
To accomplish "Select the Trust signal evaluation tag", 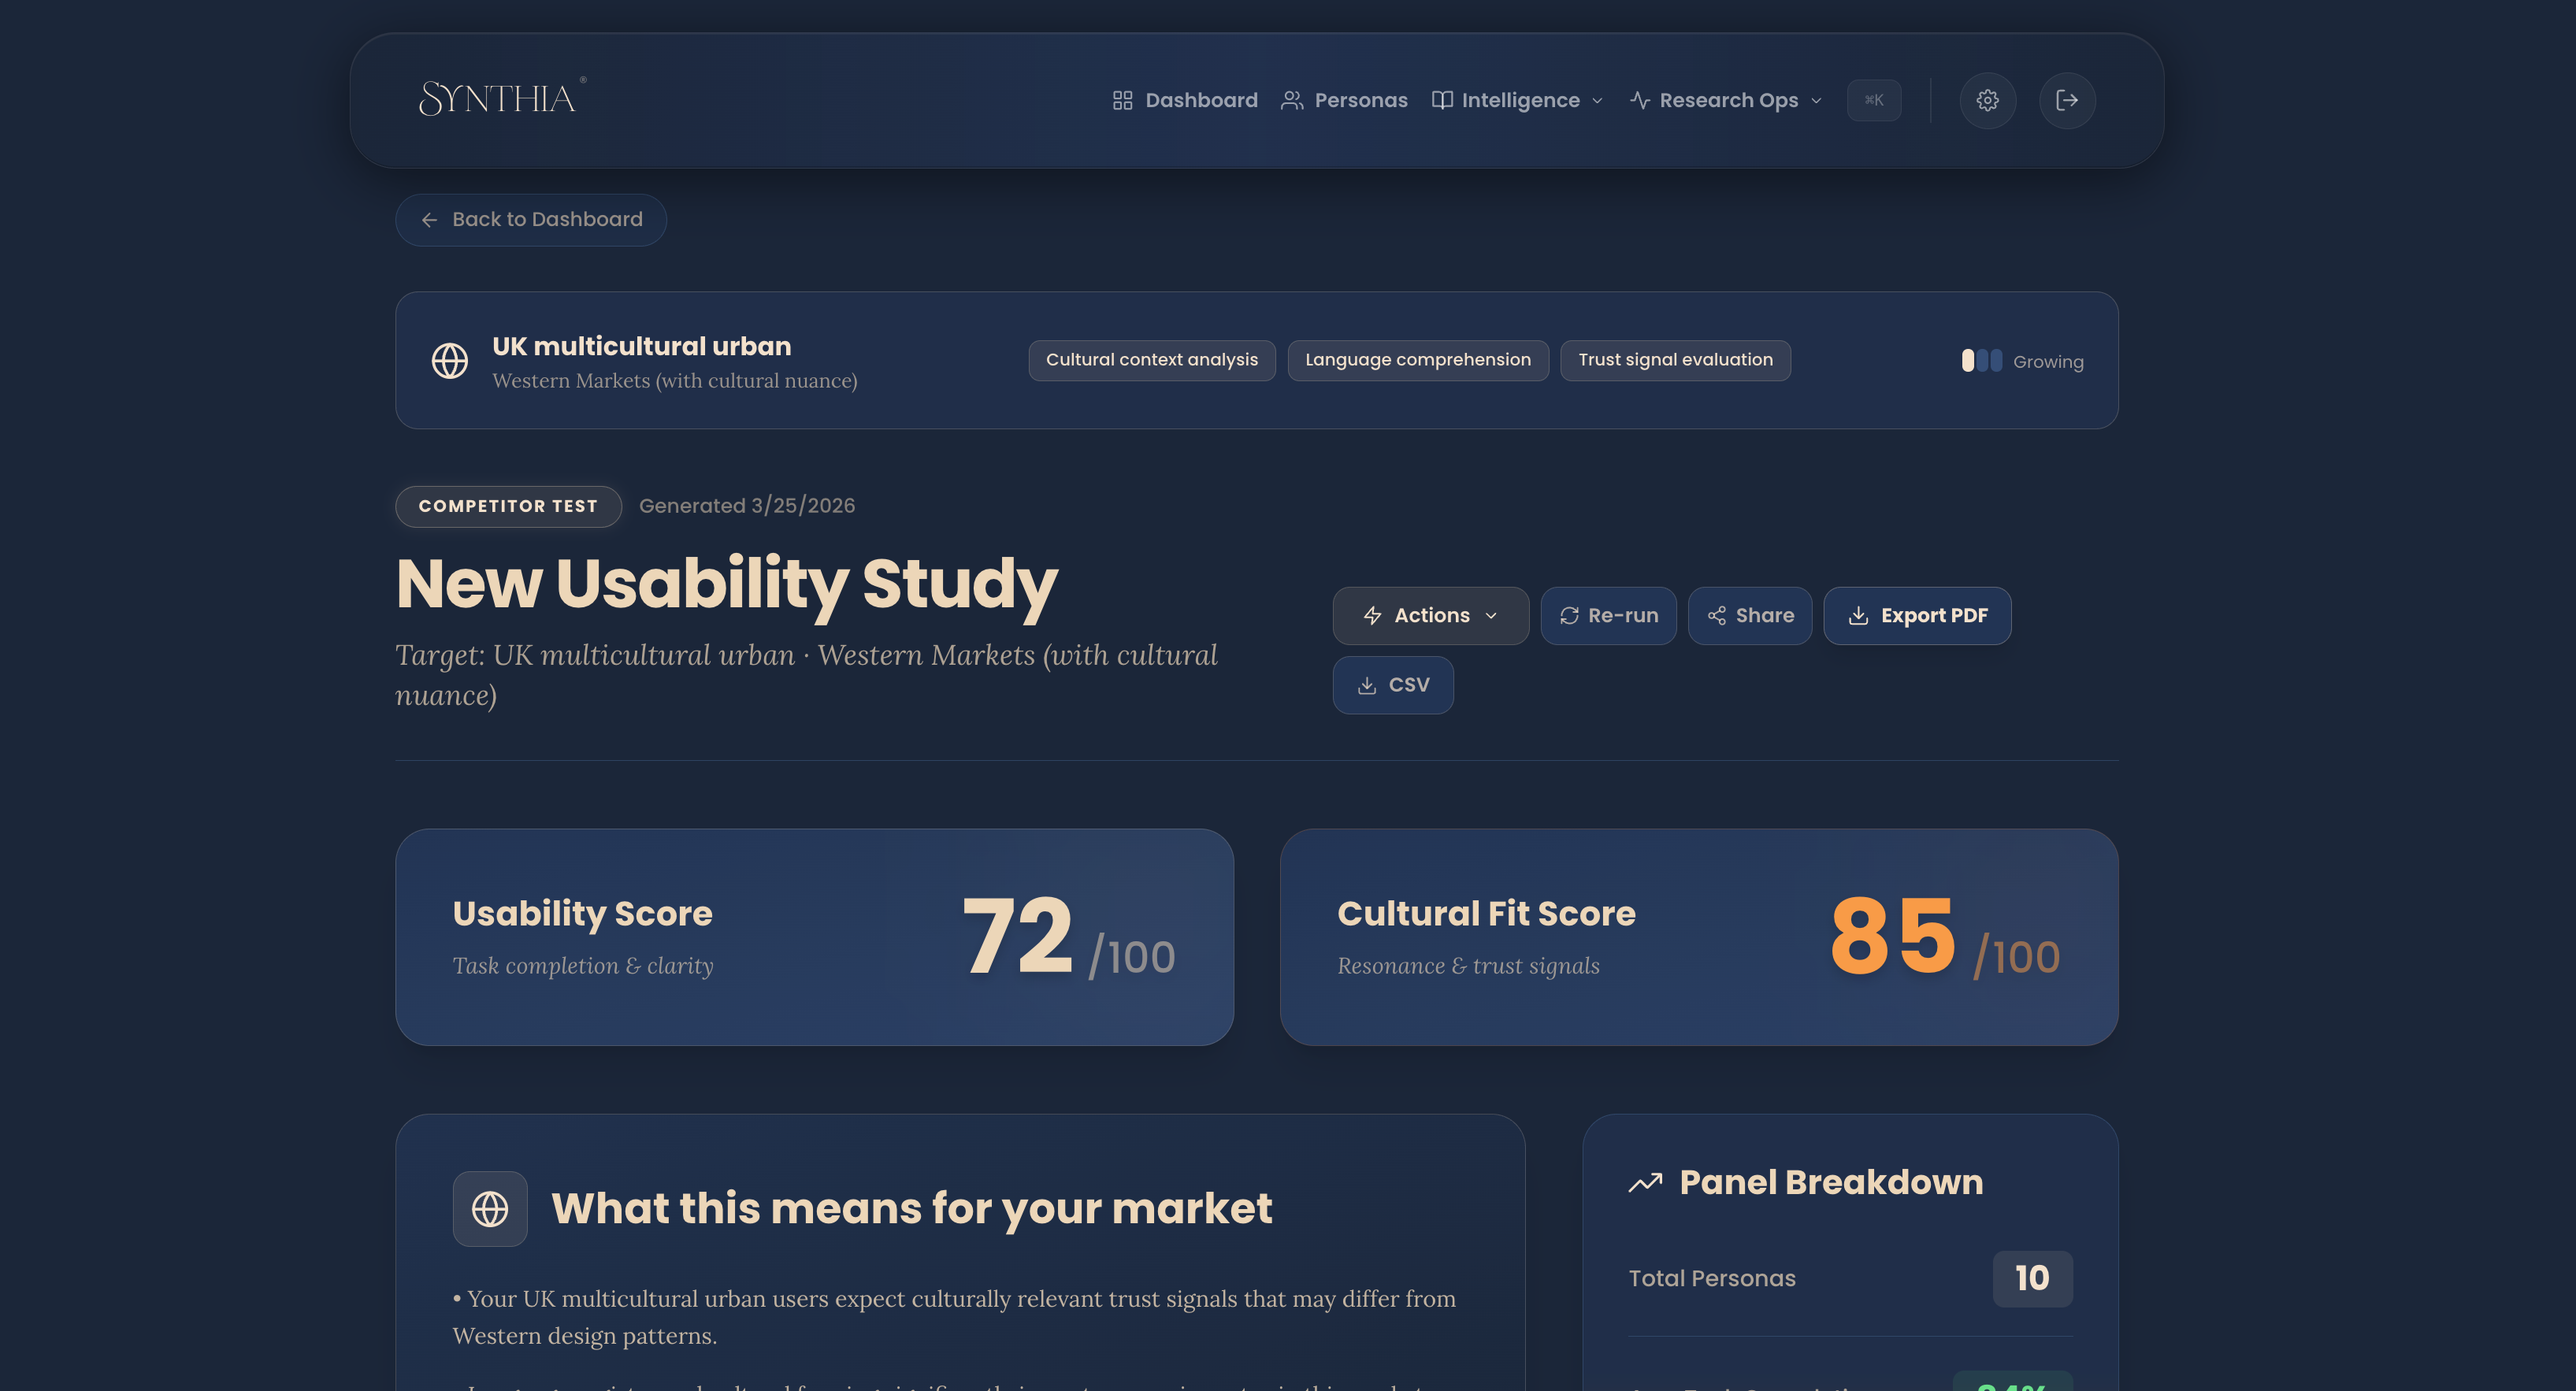I will click(1675, 360).
